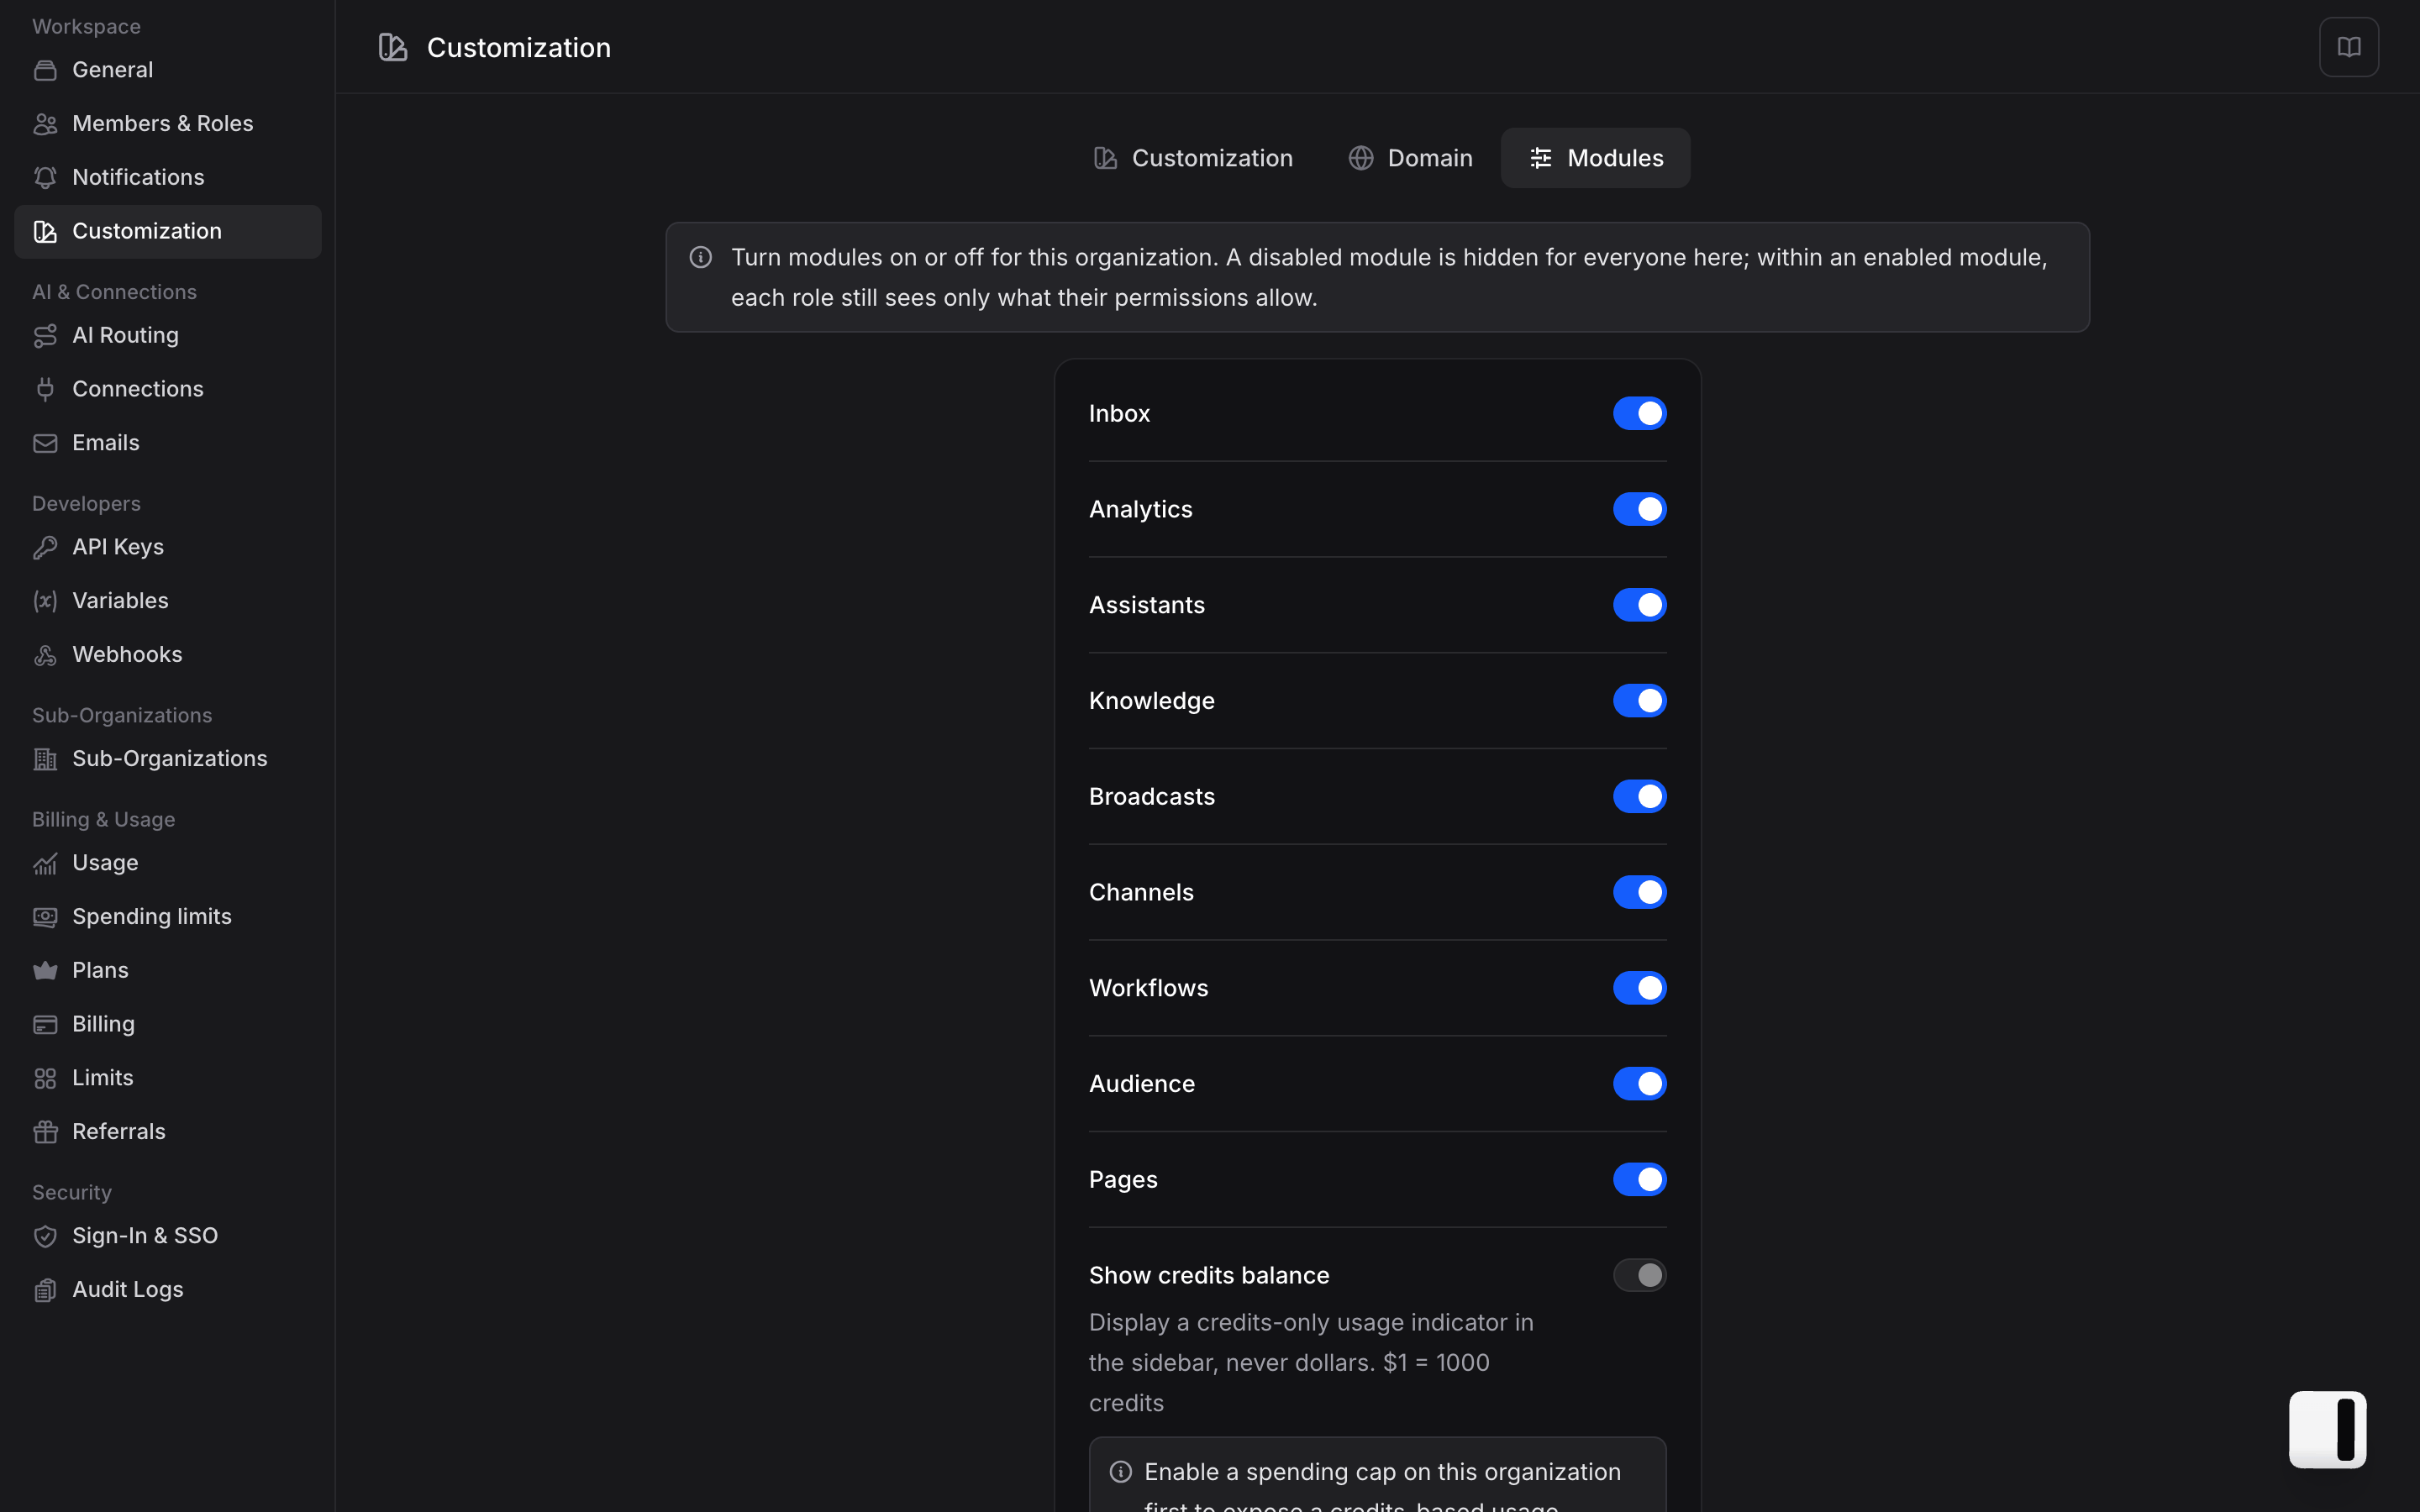Go to Billing settings
The width and height of the screenshot is (2420, 1512).
[x=168, y=1025]
